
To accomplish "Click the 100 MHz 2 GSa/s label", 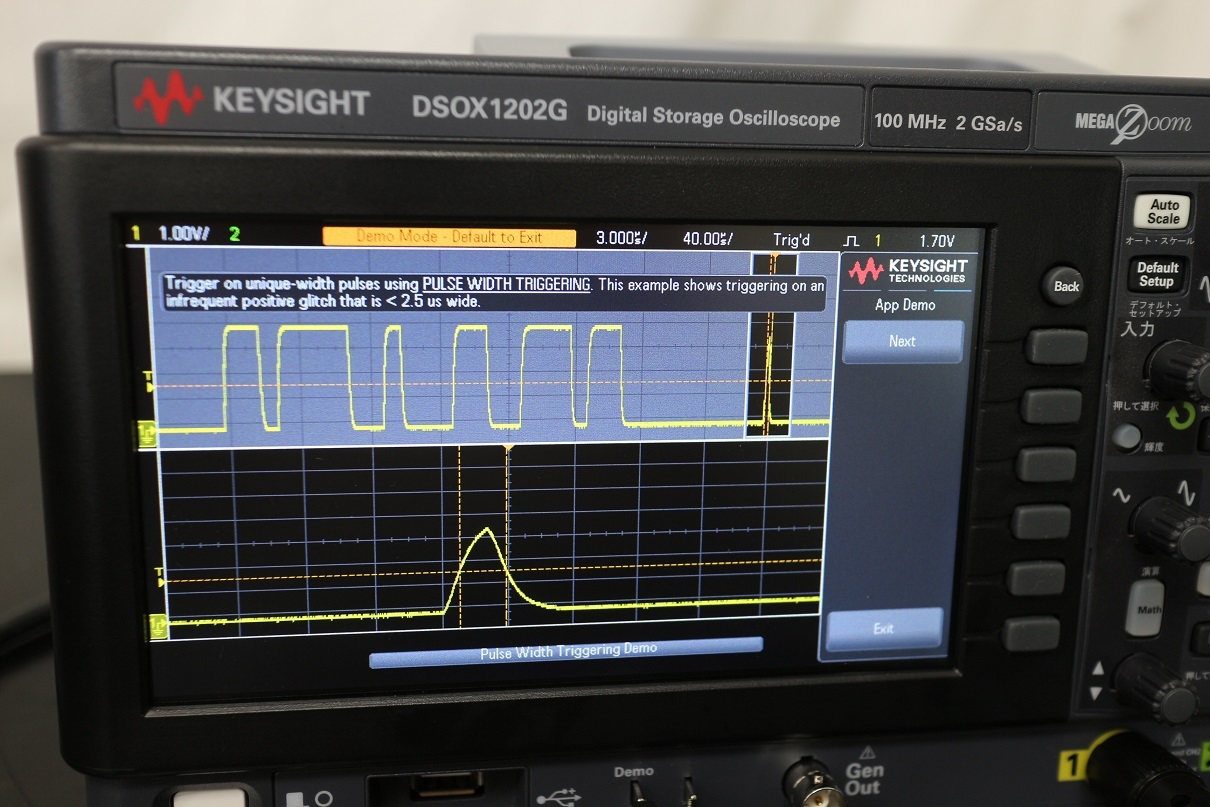I will pyautogui.click(x=948, y=122).
